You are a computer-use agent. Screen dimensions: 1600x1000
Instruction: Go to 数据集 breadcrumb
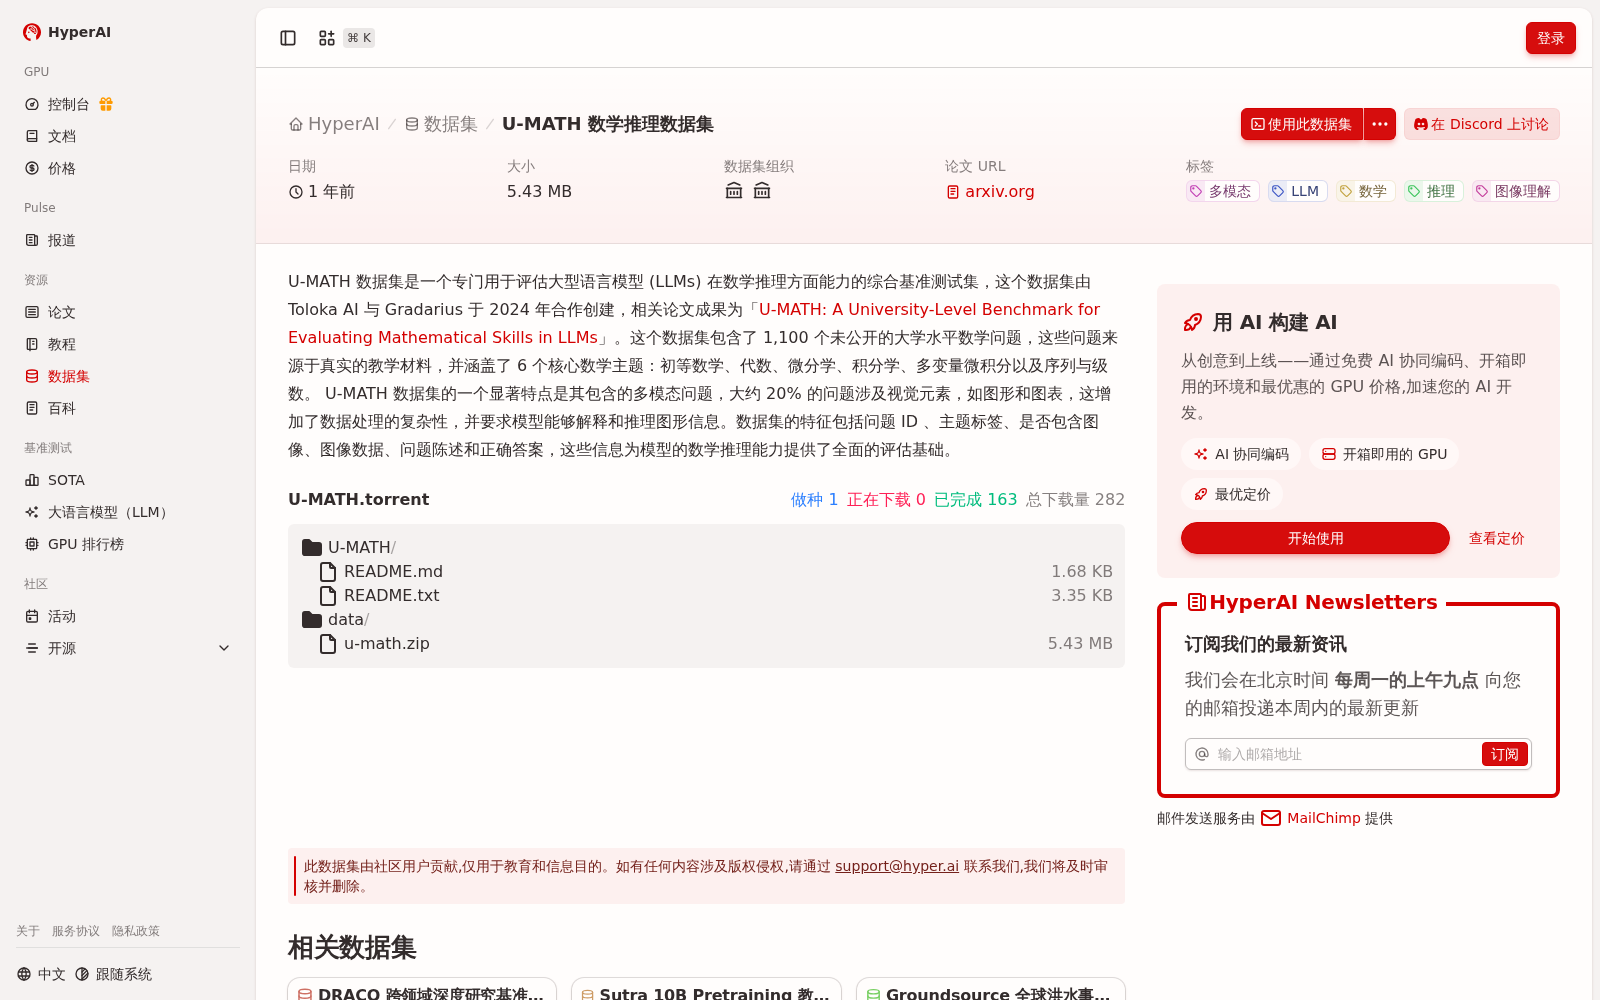coord(441,124)
